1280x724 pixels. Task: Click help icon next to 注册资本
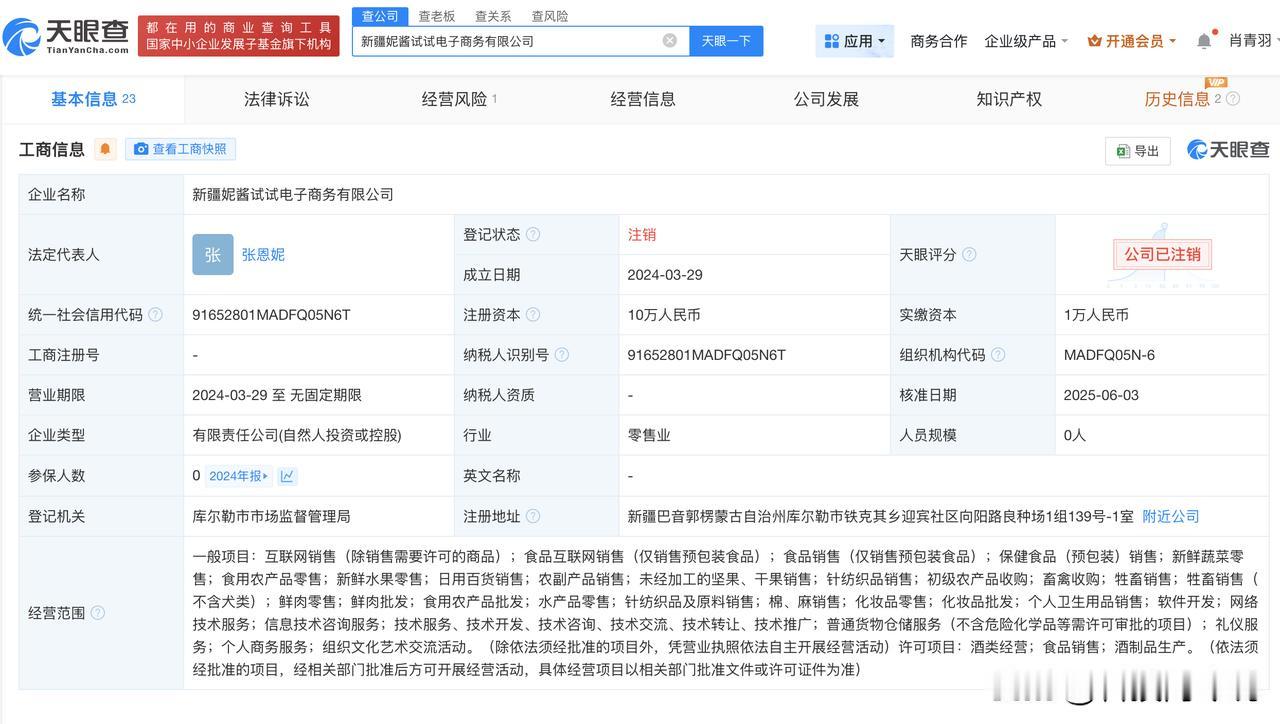(x=533, y=315)
